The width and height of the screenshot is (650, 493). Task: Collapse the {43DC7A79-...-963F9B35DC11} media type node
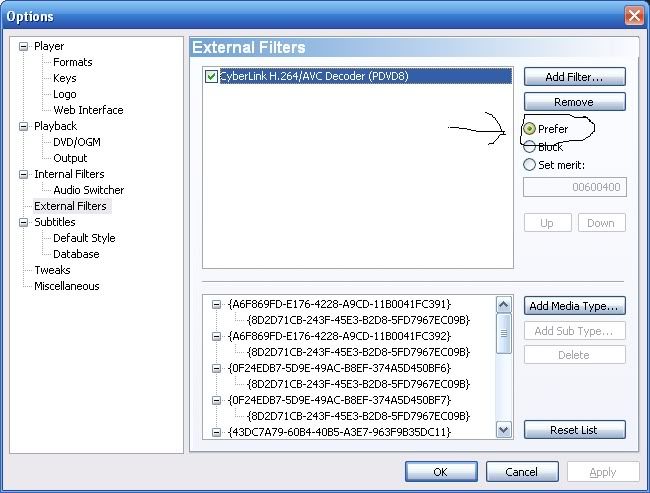[216, 432]
